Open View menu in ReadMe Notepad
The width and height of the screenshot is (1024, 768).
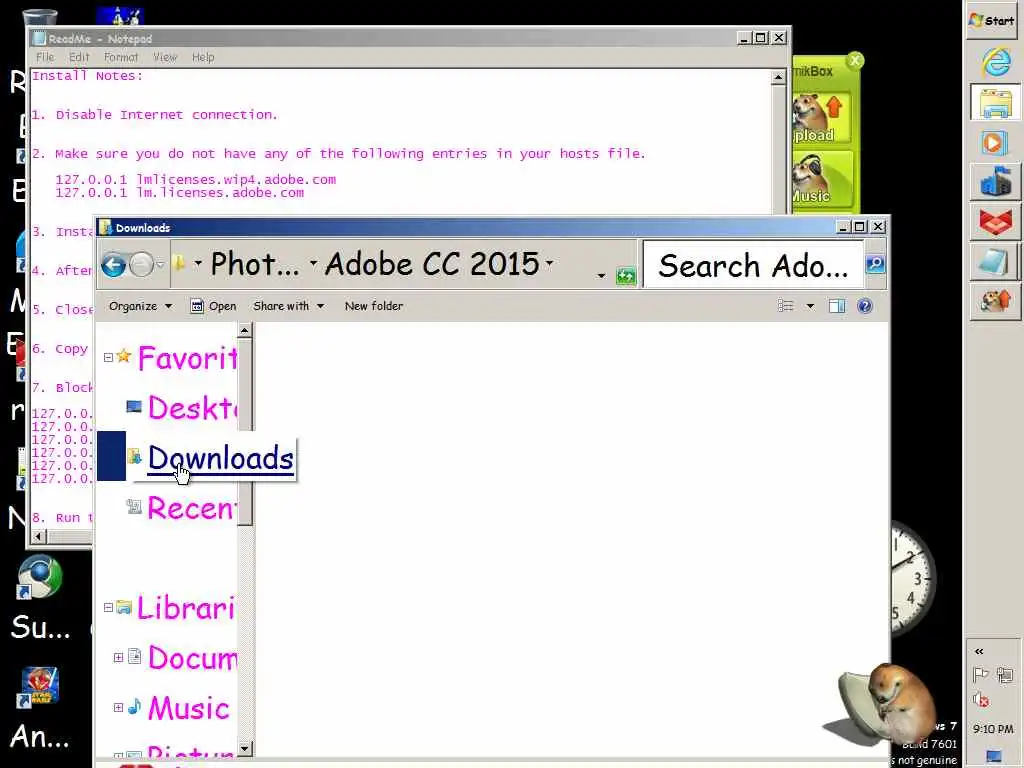[x=165, y=57]
